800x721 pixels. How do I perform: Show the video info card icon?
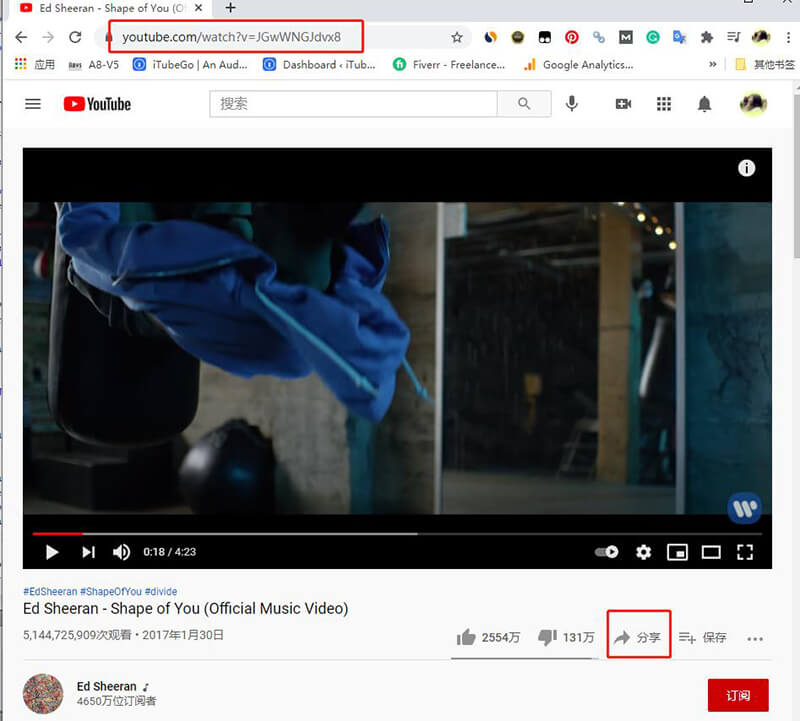(x=746, y=168)
